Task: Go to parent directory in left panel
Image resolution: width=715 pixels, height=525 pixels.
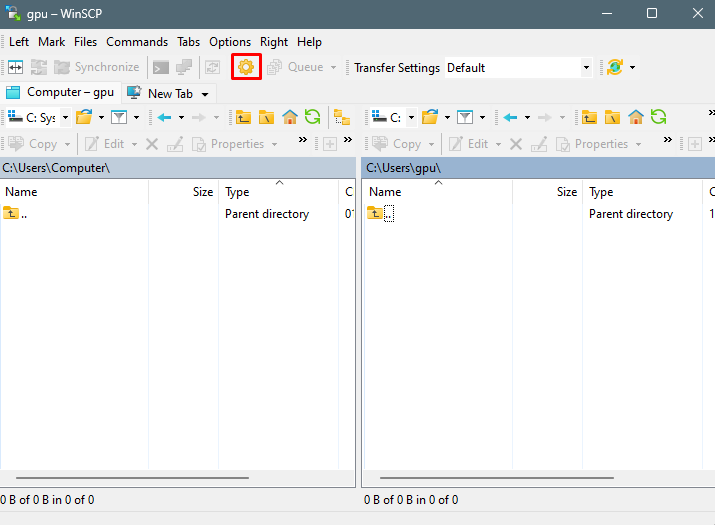Action: click(x=243, y=117)
